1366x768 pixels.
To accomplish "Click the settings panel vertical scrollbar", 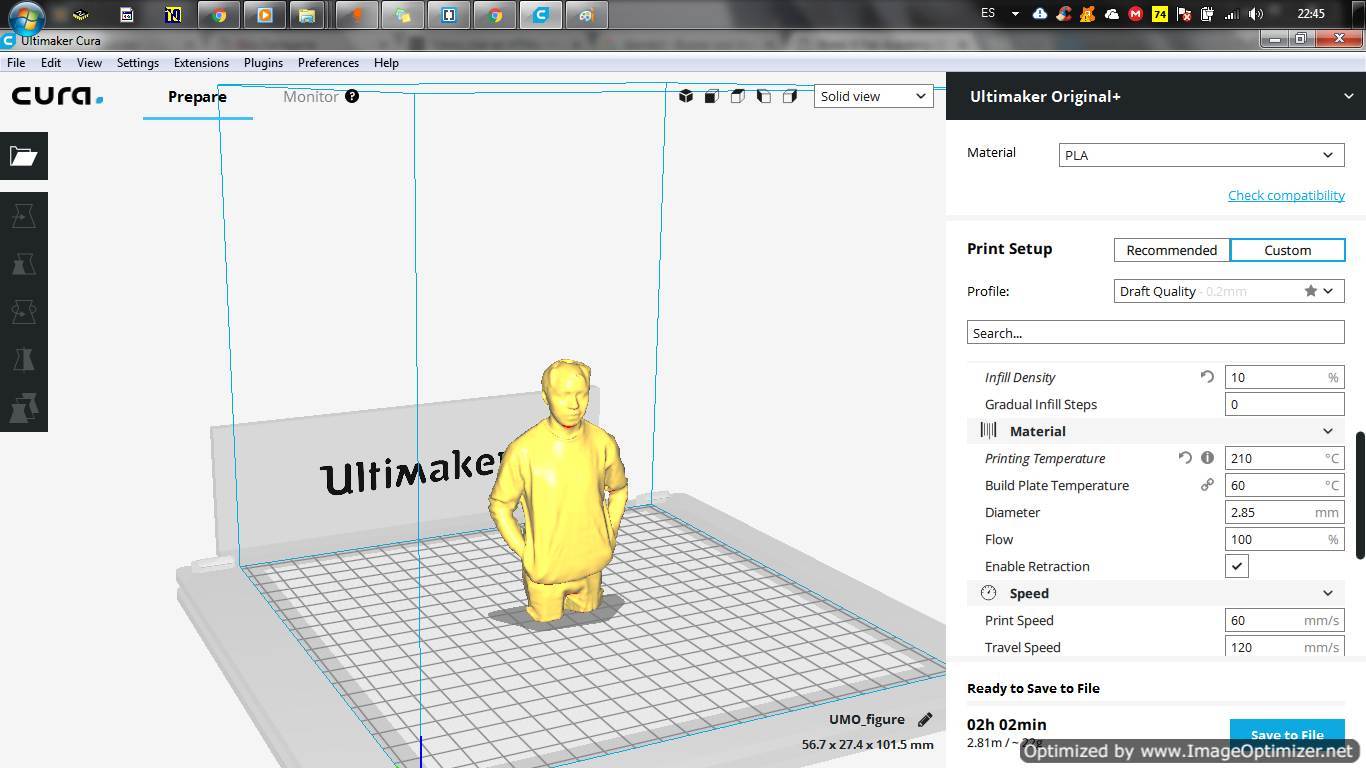I will coord(1360,495).
